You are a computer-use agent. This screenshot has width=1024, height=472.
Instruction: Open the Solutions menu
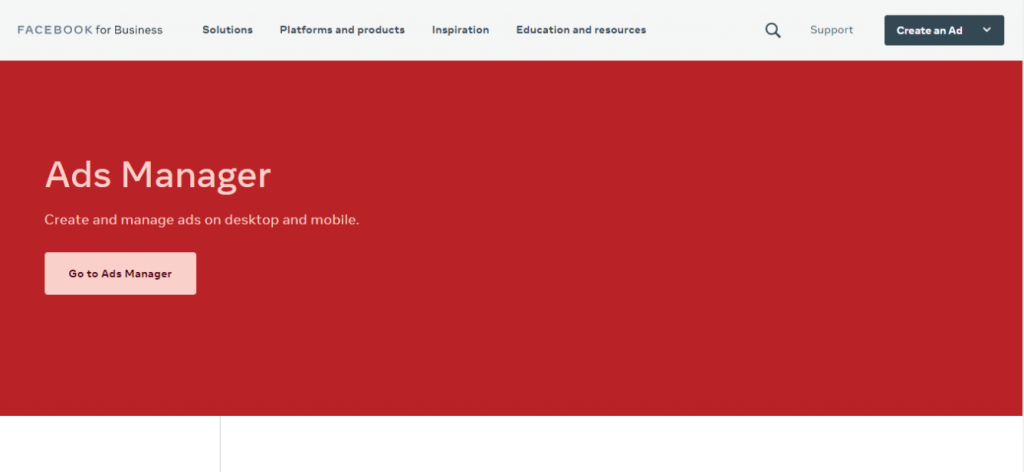(227, 30)
